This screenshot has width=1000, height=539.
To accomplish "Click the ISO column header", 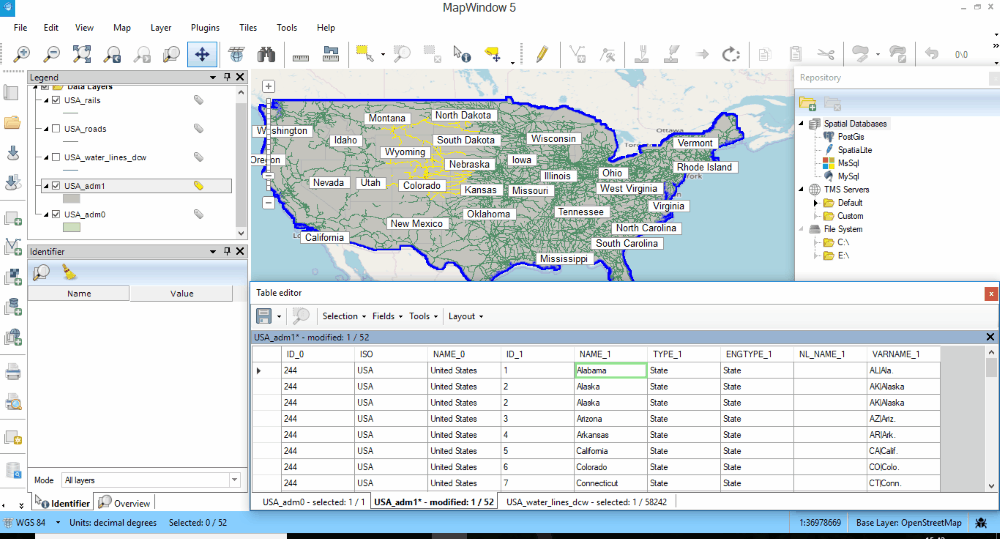I will 390,354.
